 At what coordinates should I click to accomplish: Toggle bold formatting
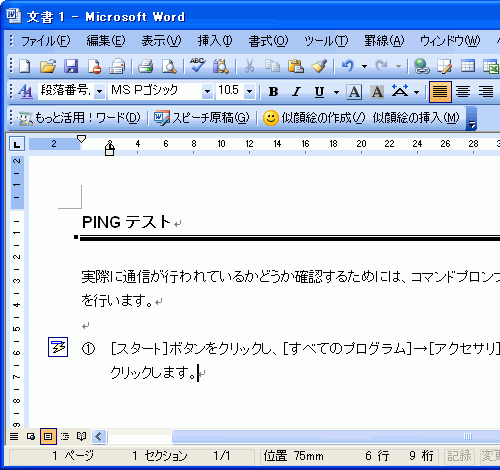coord(273,91)
